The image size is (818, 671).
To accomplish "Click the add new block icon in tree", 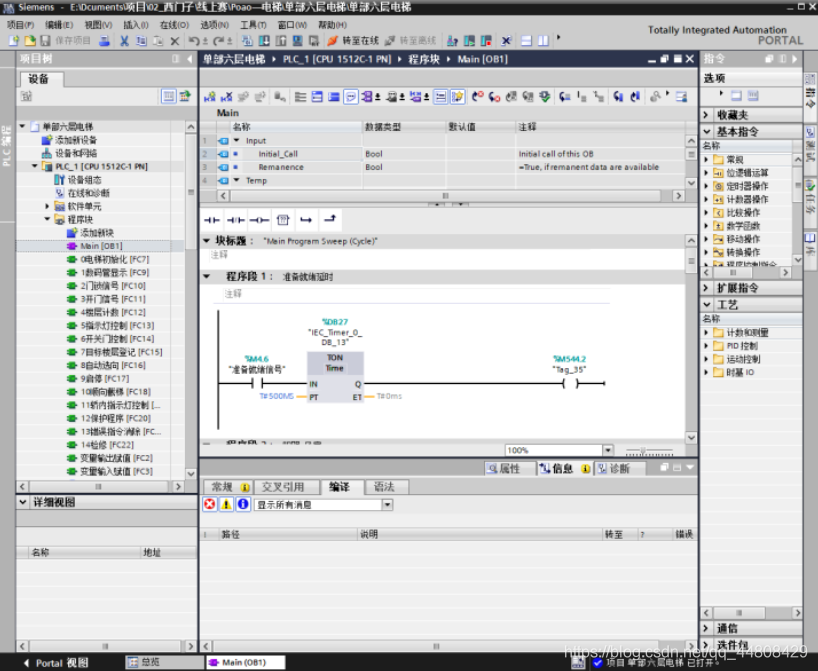I will tap(72, 233).
